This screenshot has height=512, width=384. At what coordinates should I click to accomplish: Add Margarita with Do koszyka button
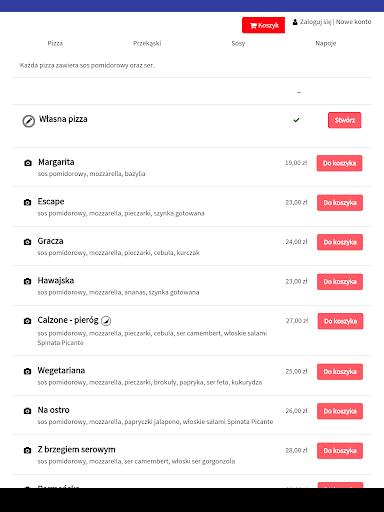[339, 163]
